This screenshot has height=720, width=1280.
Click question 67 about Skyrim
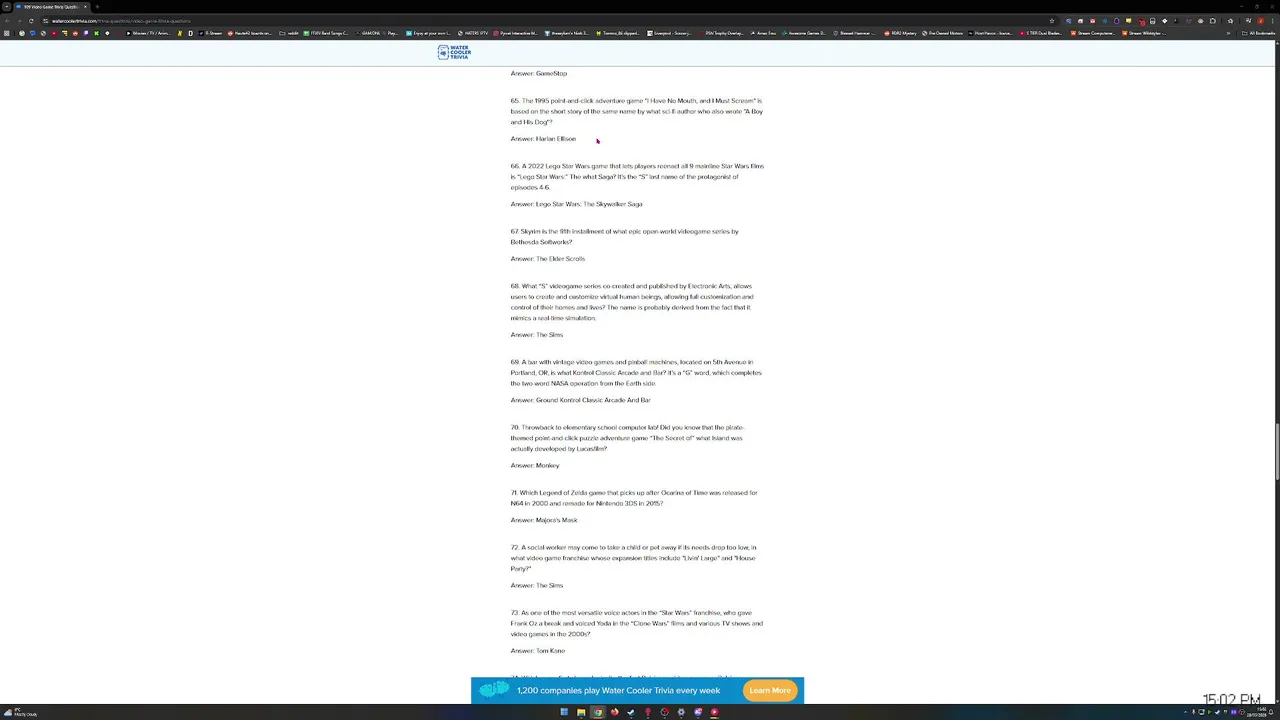pos(625,237)
